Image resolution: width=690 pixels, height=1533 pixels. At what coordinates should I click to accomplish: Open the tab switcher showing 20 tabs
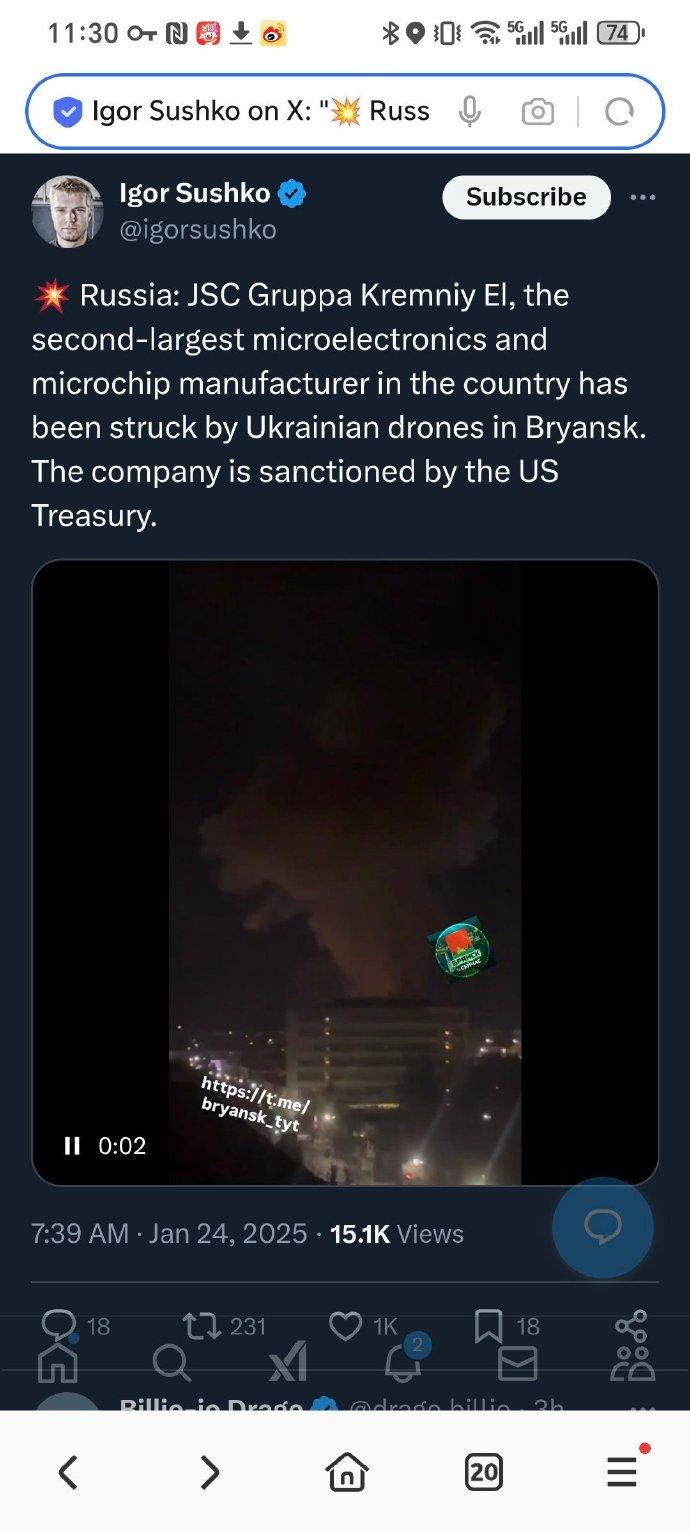[x=484, y=1471]
